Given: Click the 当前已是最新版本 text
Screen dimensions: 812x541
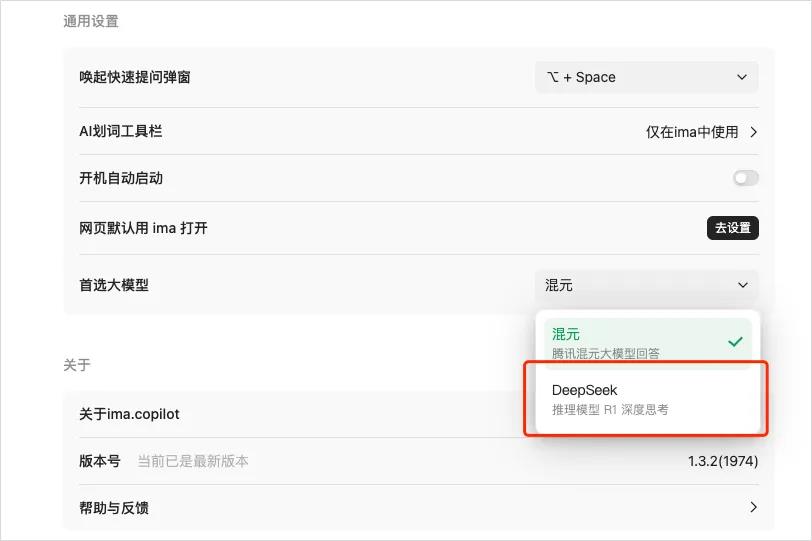Looking at the screenshot, I should click(x=193, y=461).
